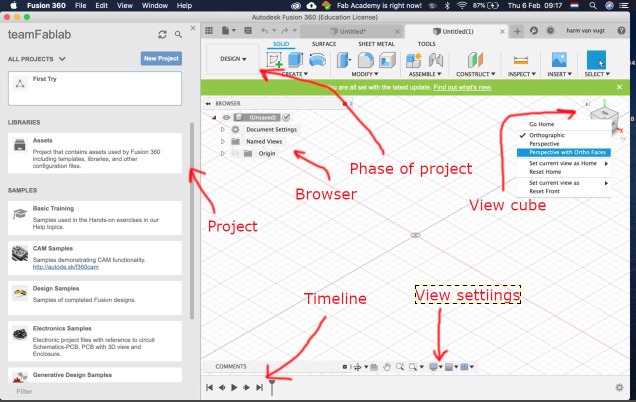Switch to the Untitled* document tab
The height and width of the screenshot is (402, 636).
[352, 31]
